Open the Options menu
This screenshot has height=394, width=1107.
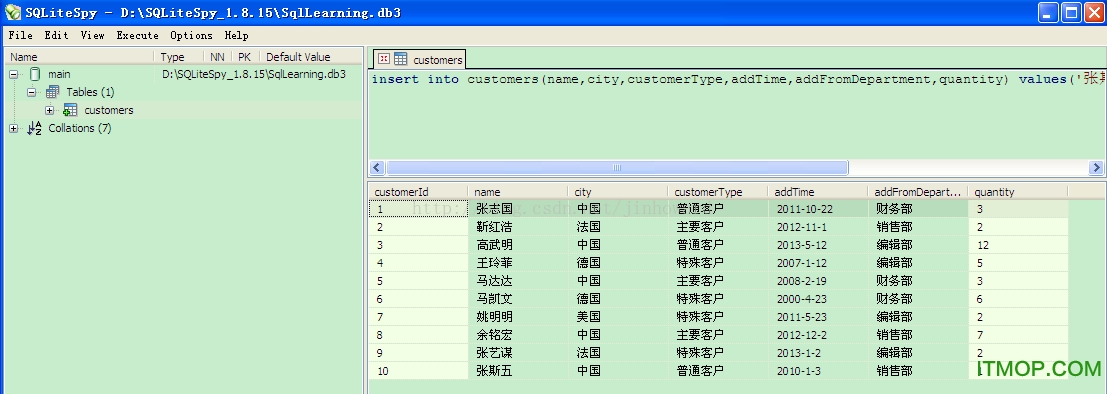191,35
